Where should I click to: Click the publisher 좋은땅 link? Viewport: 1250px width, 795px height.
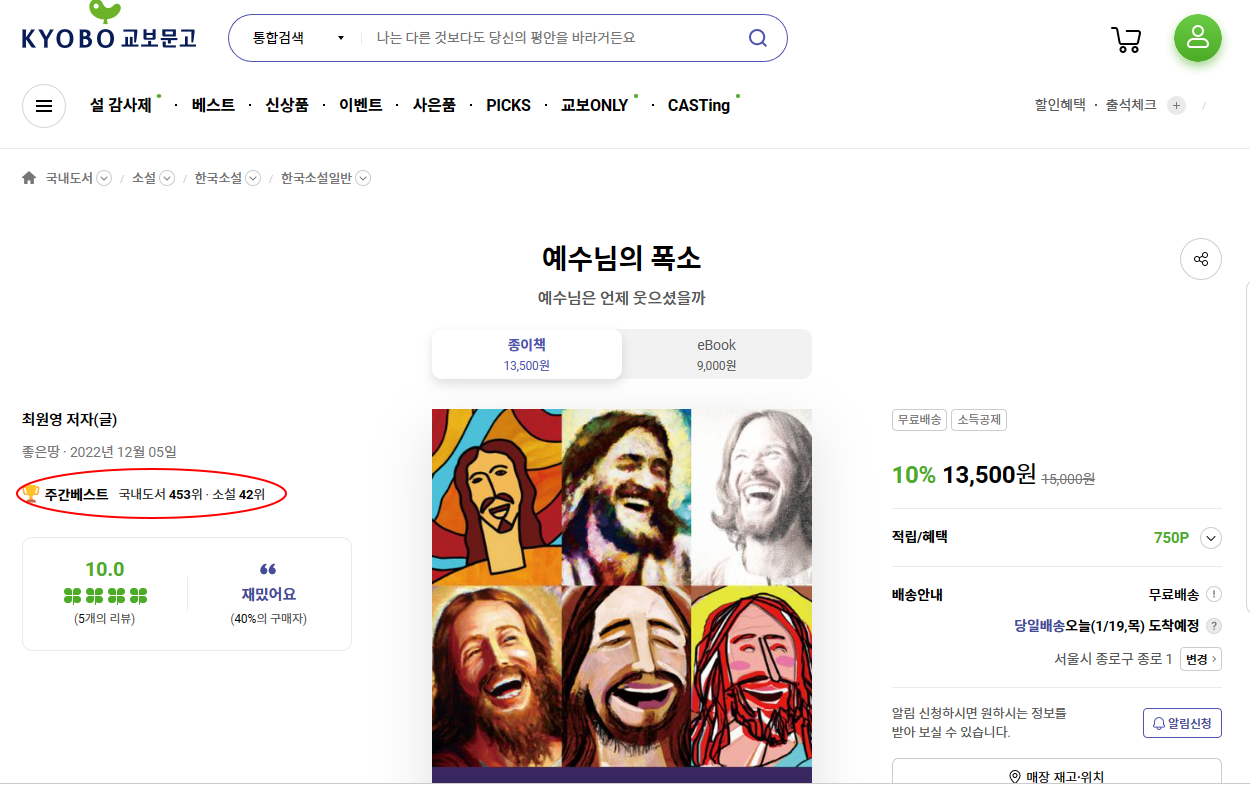pos(39,452)
